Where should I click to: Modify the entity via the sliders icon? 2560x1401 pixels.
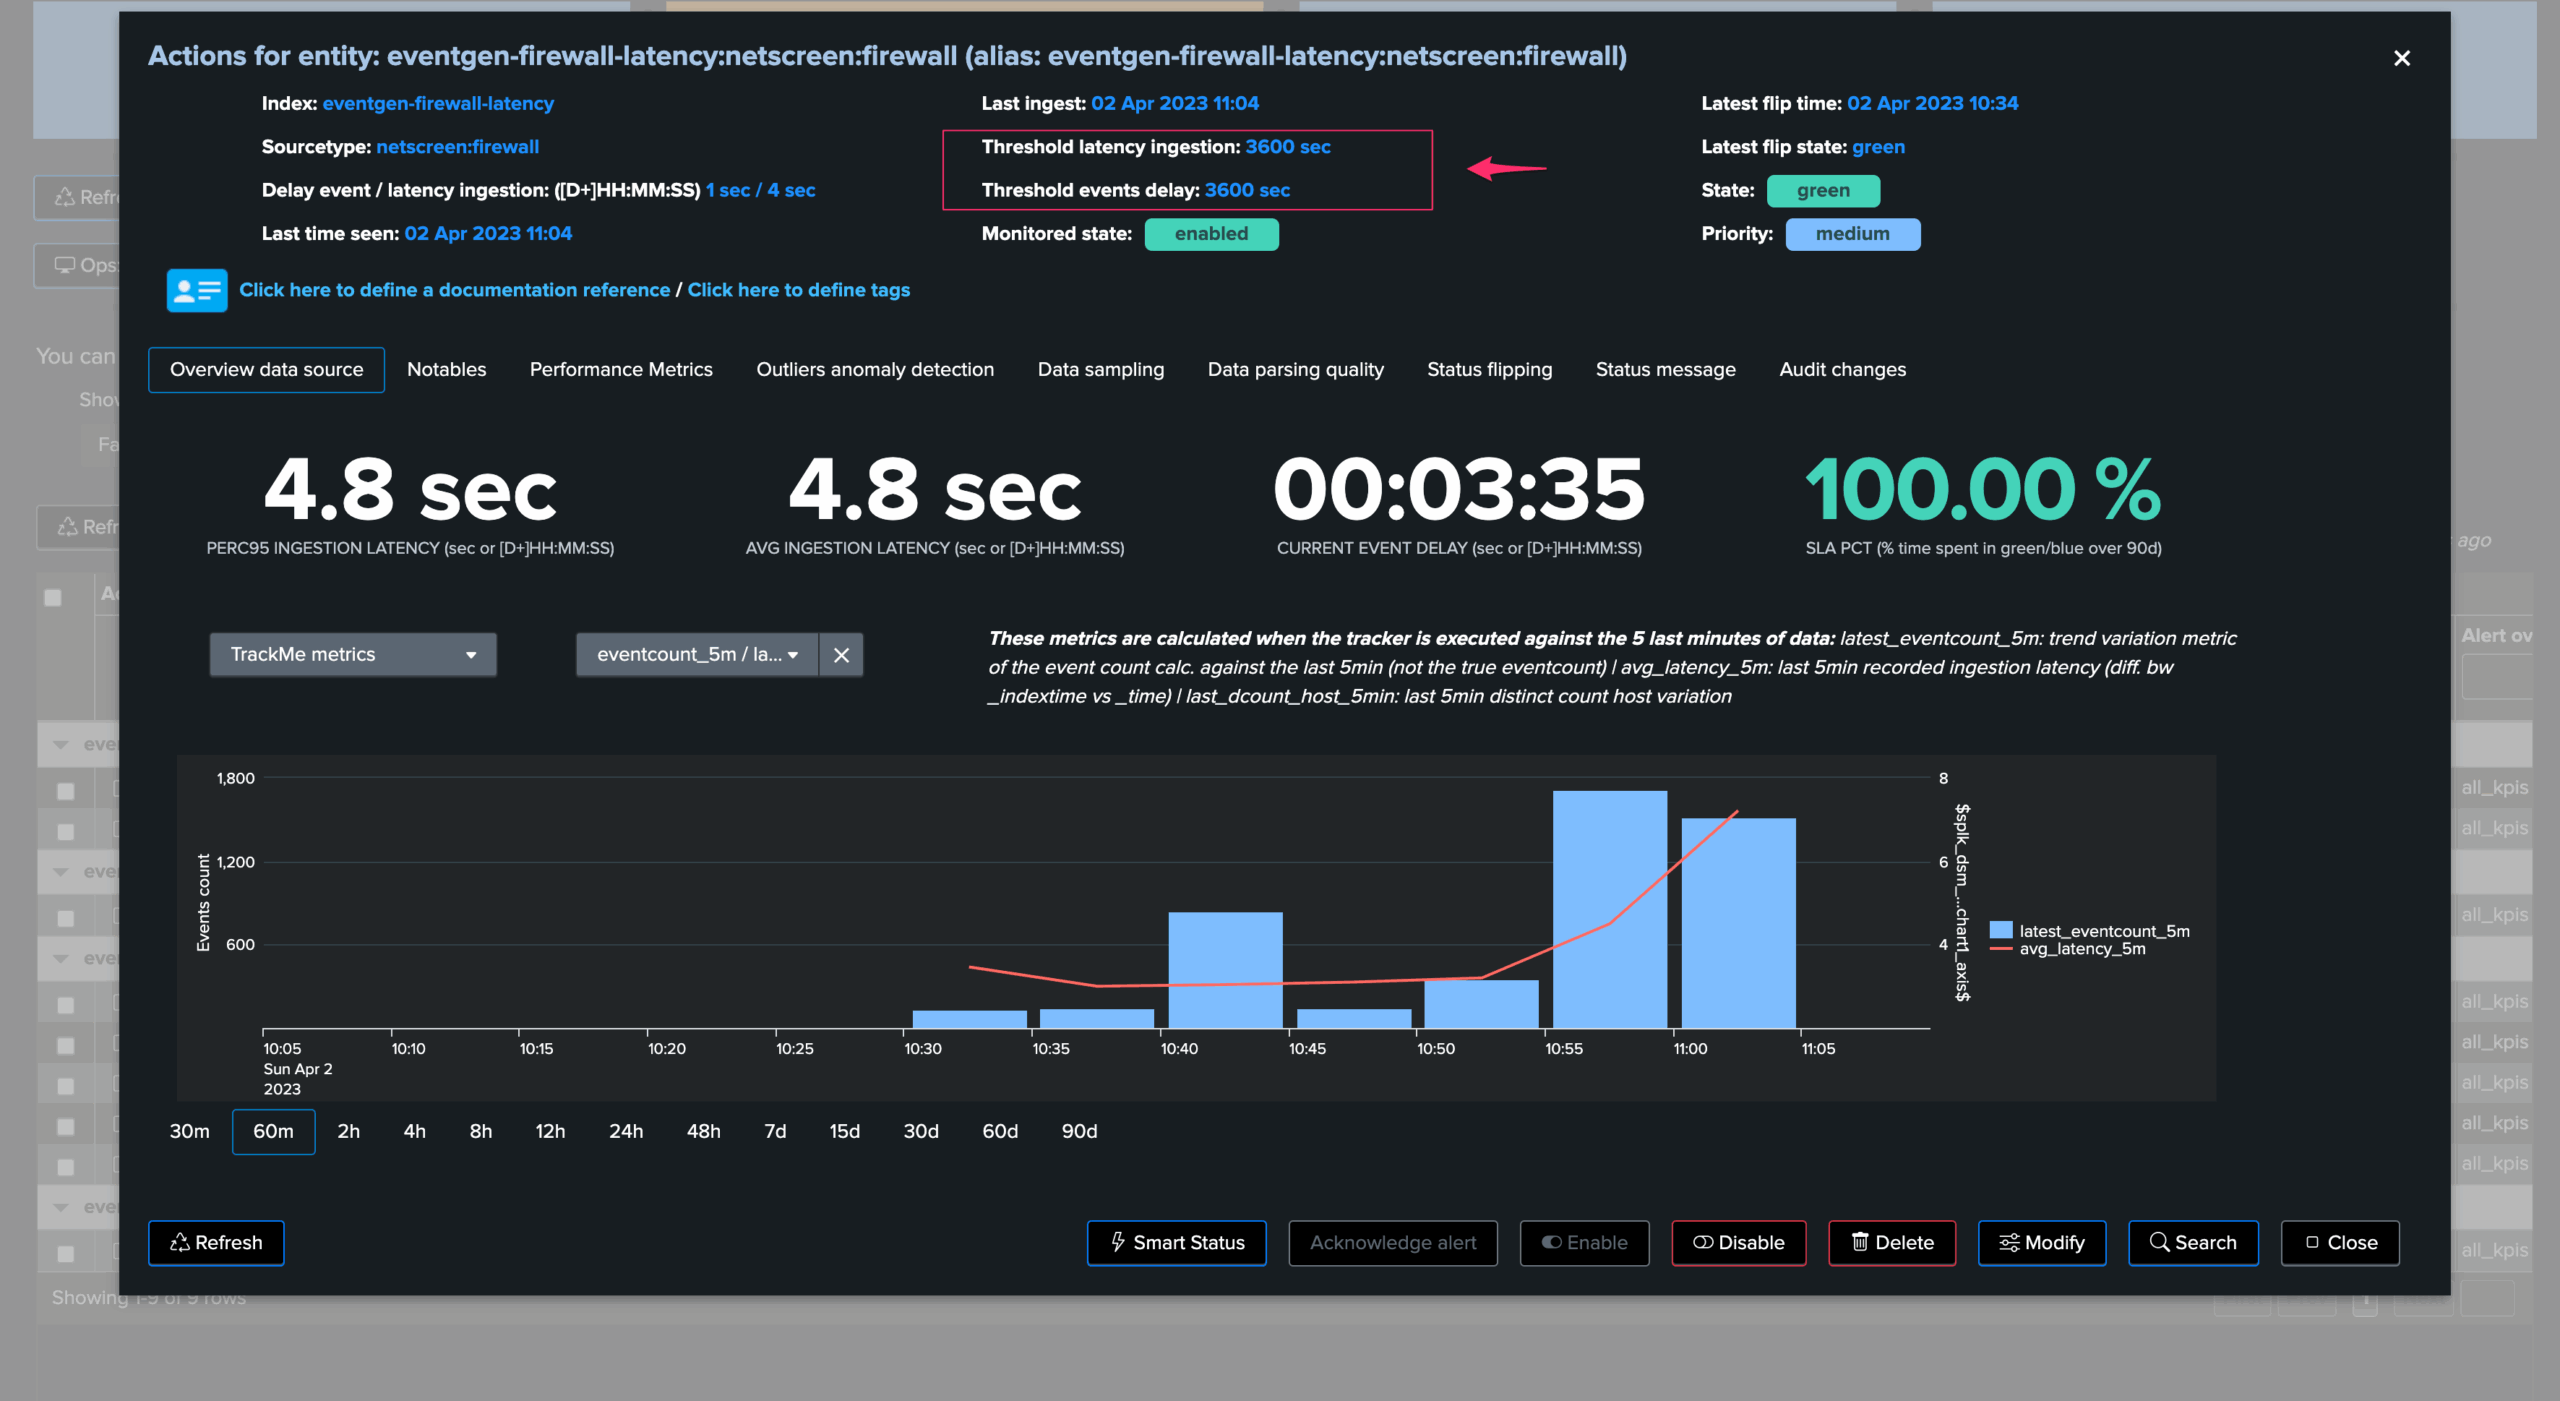pos(2011,1242)
